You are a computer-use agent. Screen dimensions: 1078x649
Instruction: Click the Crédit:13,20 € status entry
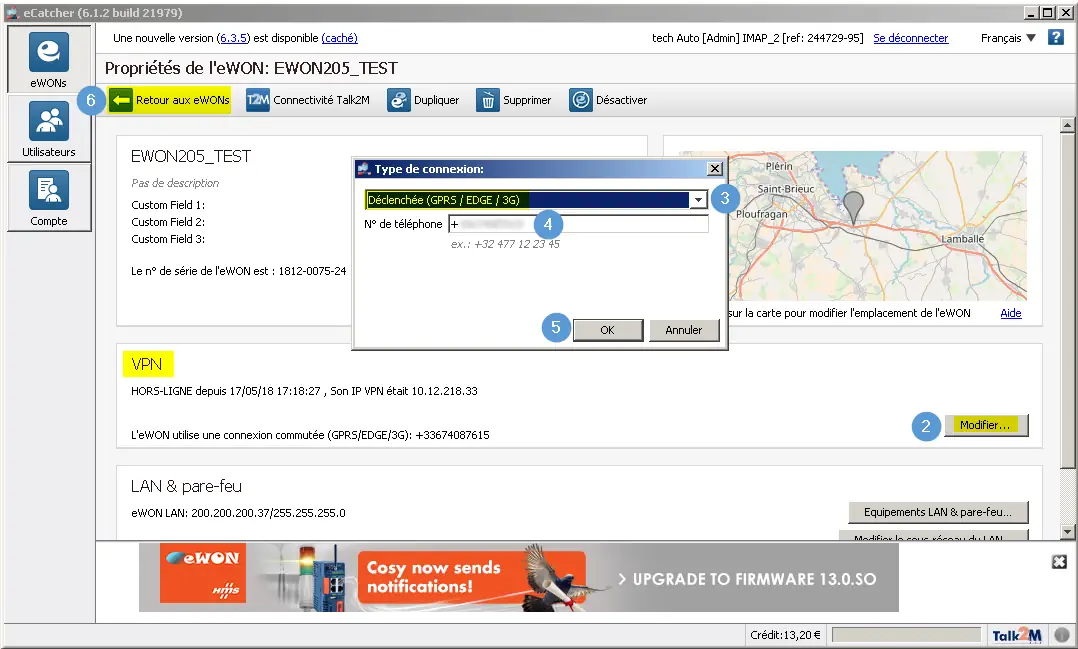click(x=785, y=635)
